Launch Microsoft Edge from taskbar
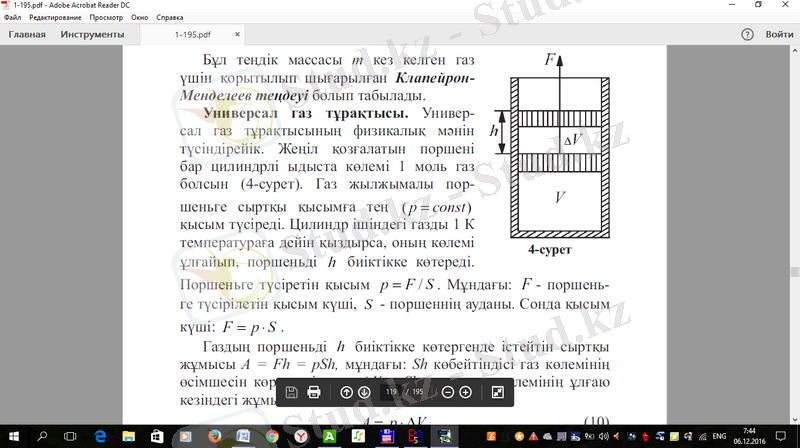Image resolution: width=800 pixels, height=448 pixels. point(101,436)
